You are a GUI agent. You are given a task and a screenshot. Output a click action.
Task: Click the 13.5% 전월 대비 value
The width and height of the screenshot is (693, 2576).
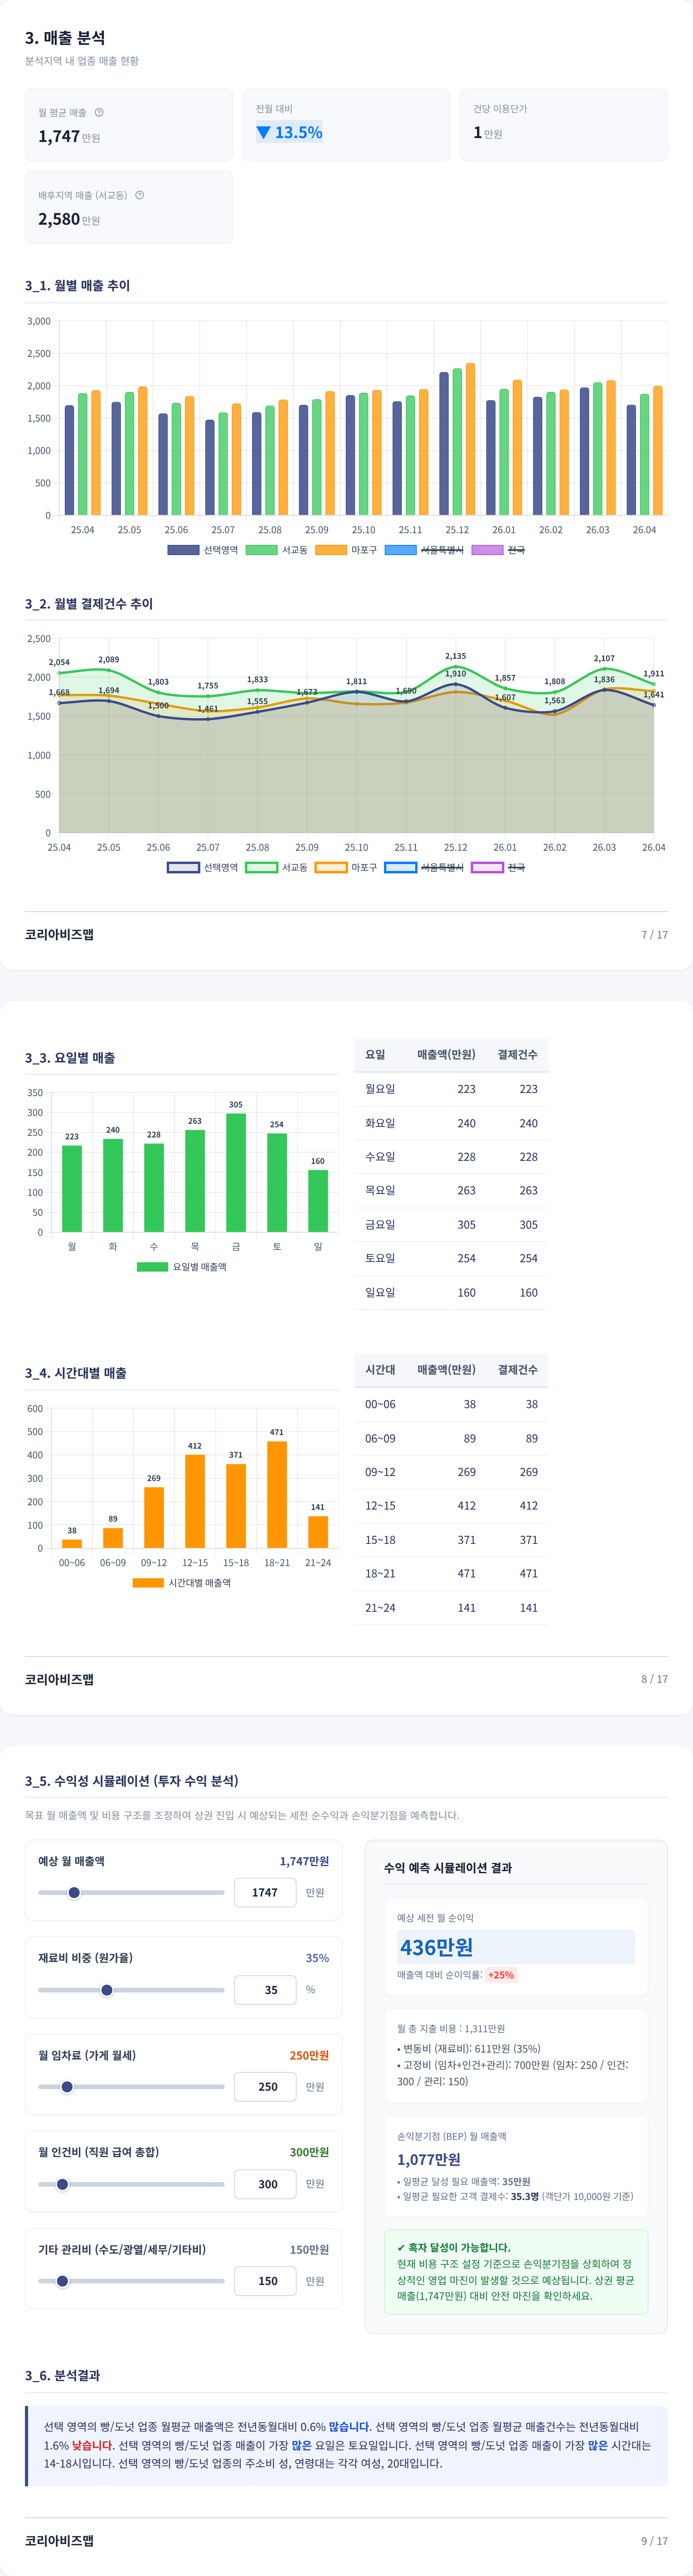pyautogui.click(x=289, y=132)
